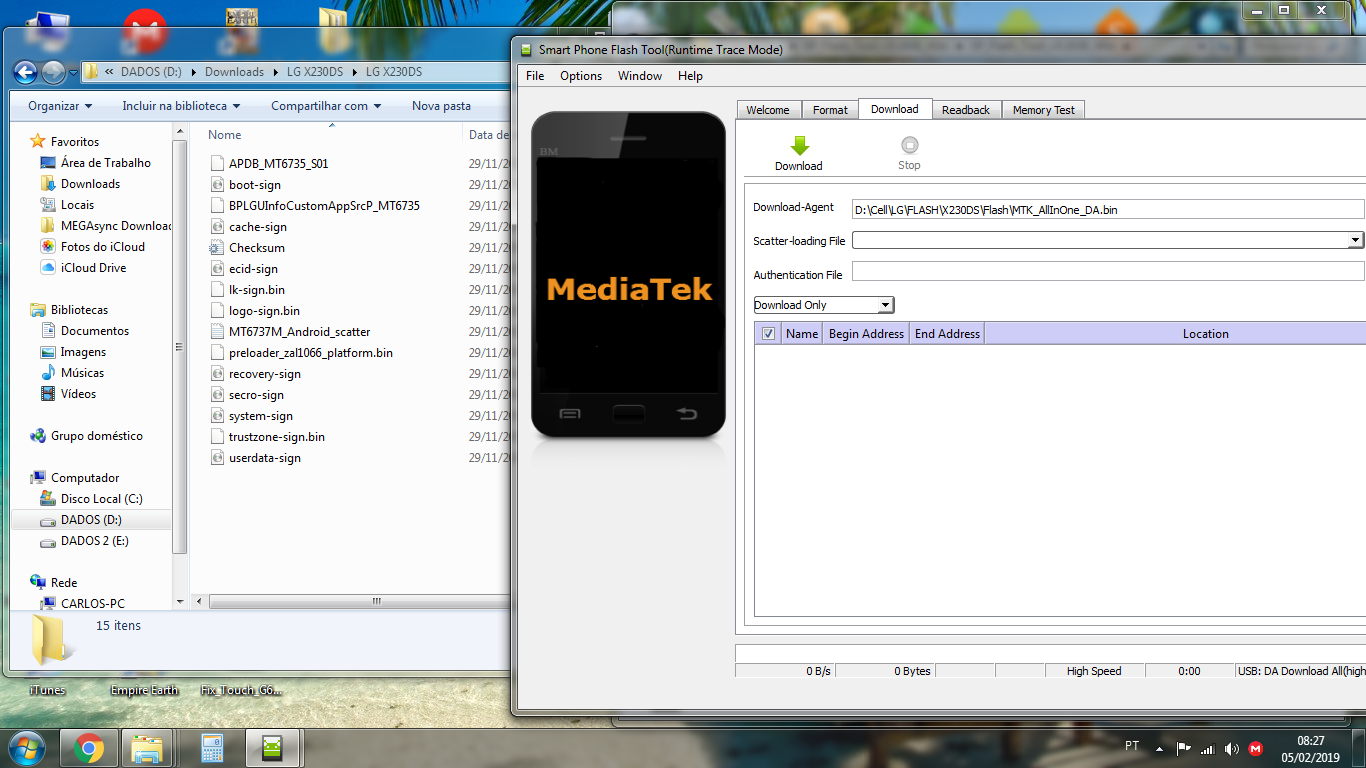Viewport: 1366px width, 768px height.
Task: Open the Incluir na biblioteca dropdown
Action: (181, 106)
